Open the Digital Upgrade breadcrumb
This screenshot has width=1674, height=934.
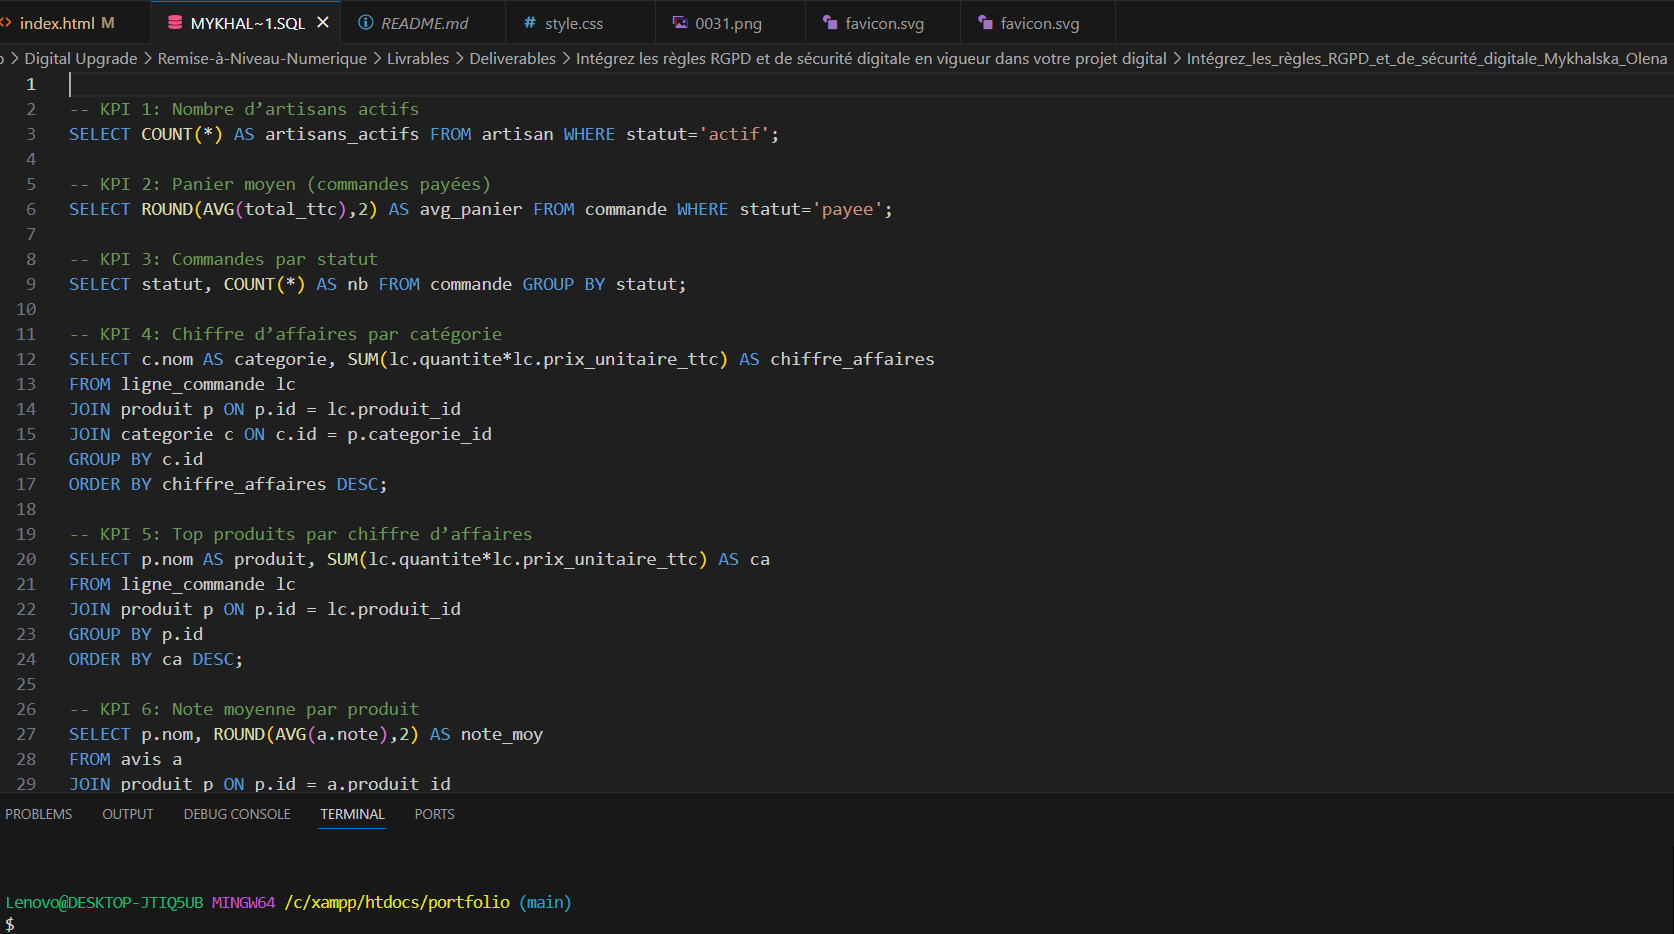coord(81,59)
